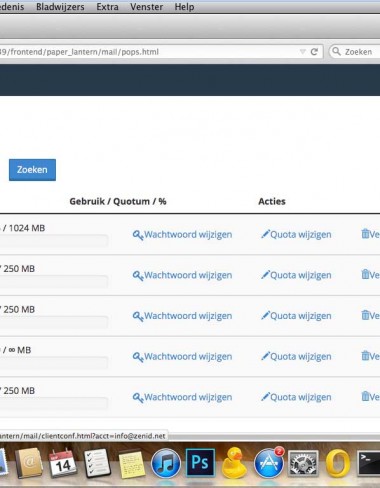Click the reload icon in address bar

tap(314, 52)
